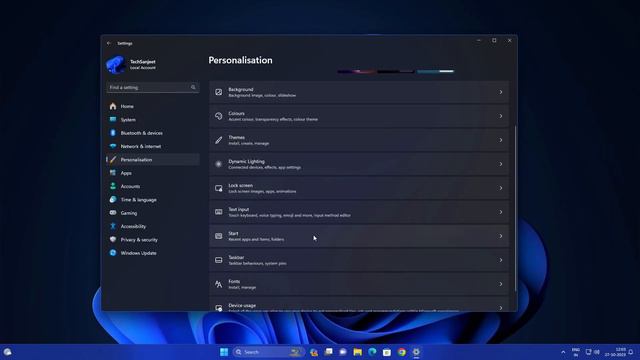Open the notification bell in the tray
640x360 pixels.
[x=631, y=352]
